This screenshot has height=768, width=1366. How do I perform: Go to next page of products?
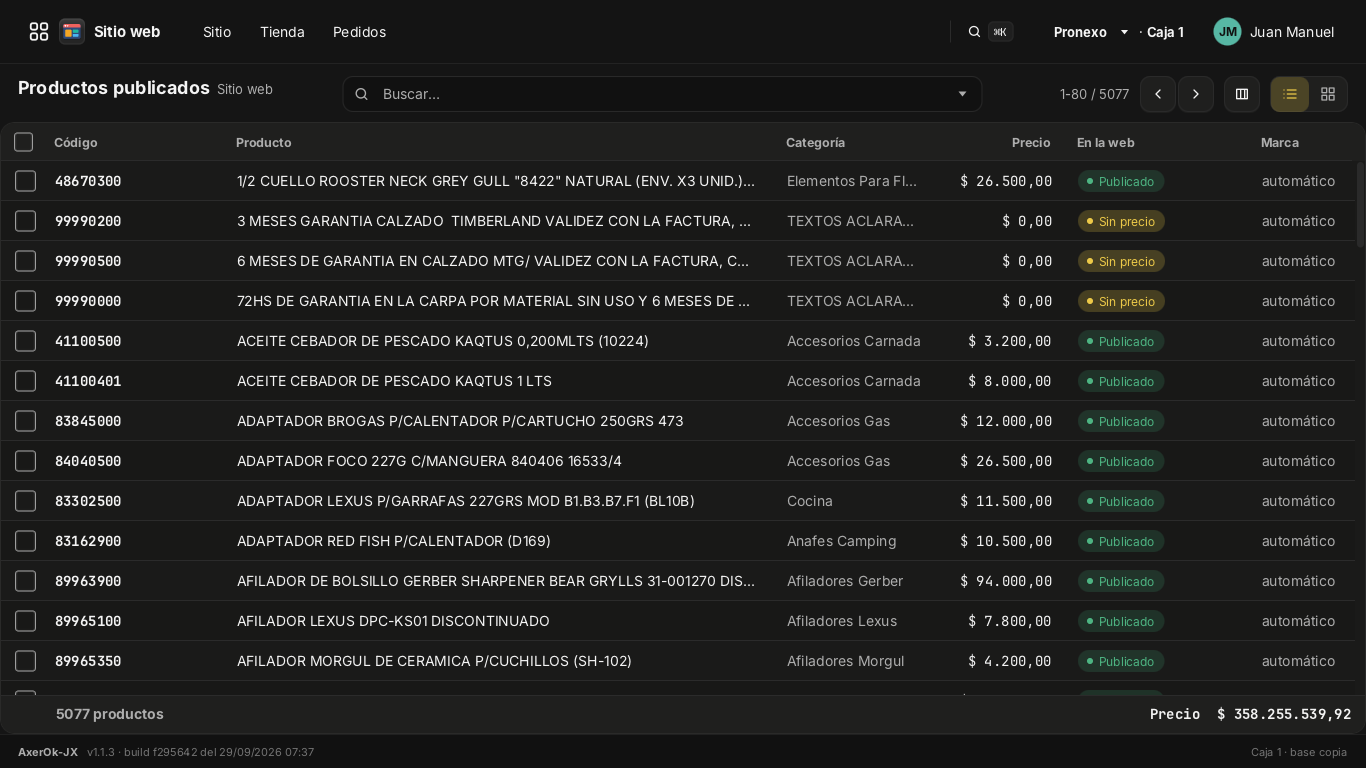[x=1196, y=94]
